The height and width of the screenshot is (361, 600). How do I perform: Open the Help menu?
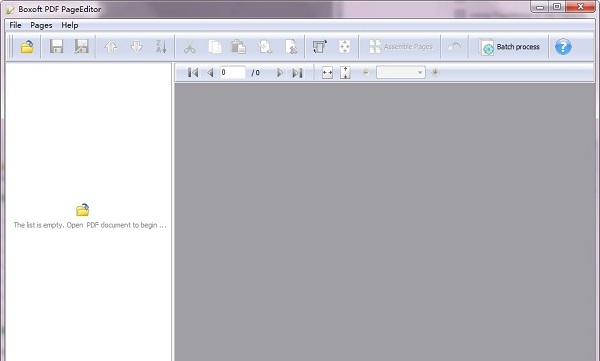pos(70,25)
